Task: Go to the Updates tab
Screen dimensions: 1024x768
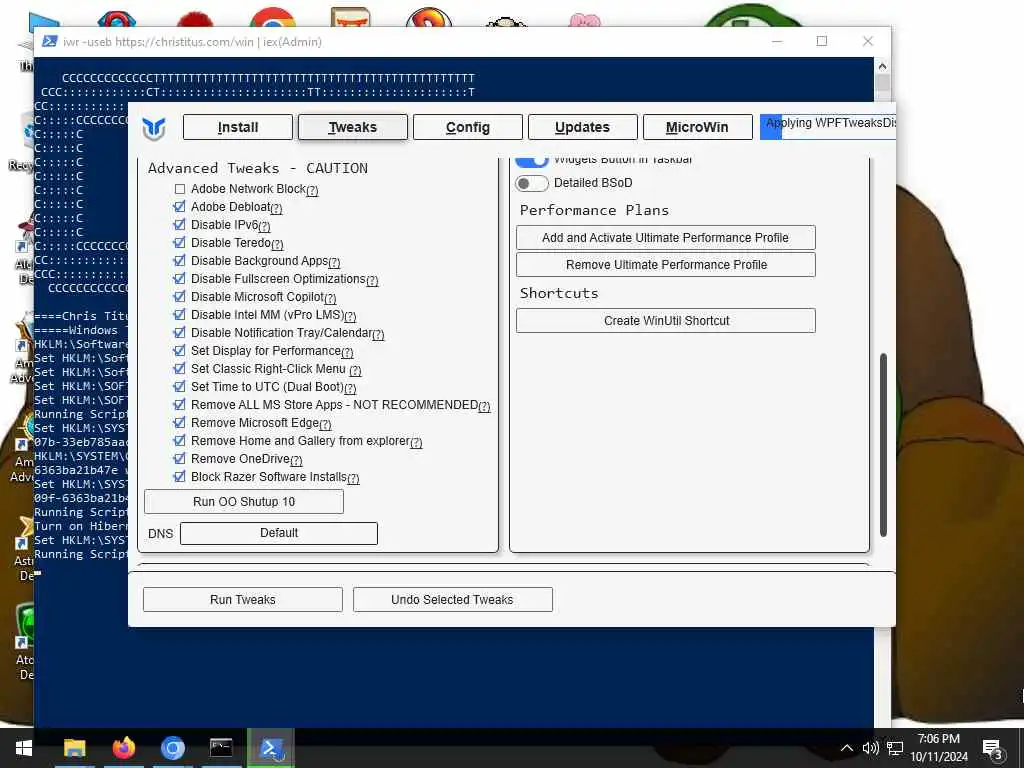Action: (x=583, y=127)
